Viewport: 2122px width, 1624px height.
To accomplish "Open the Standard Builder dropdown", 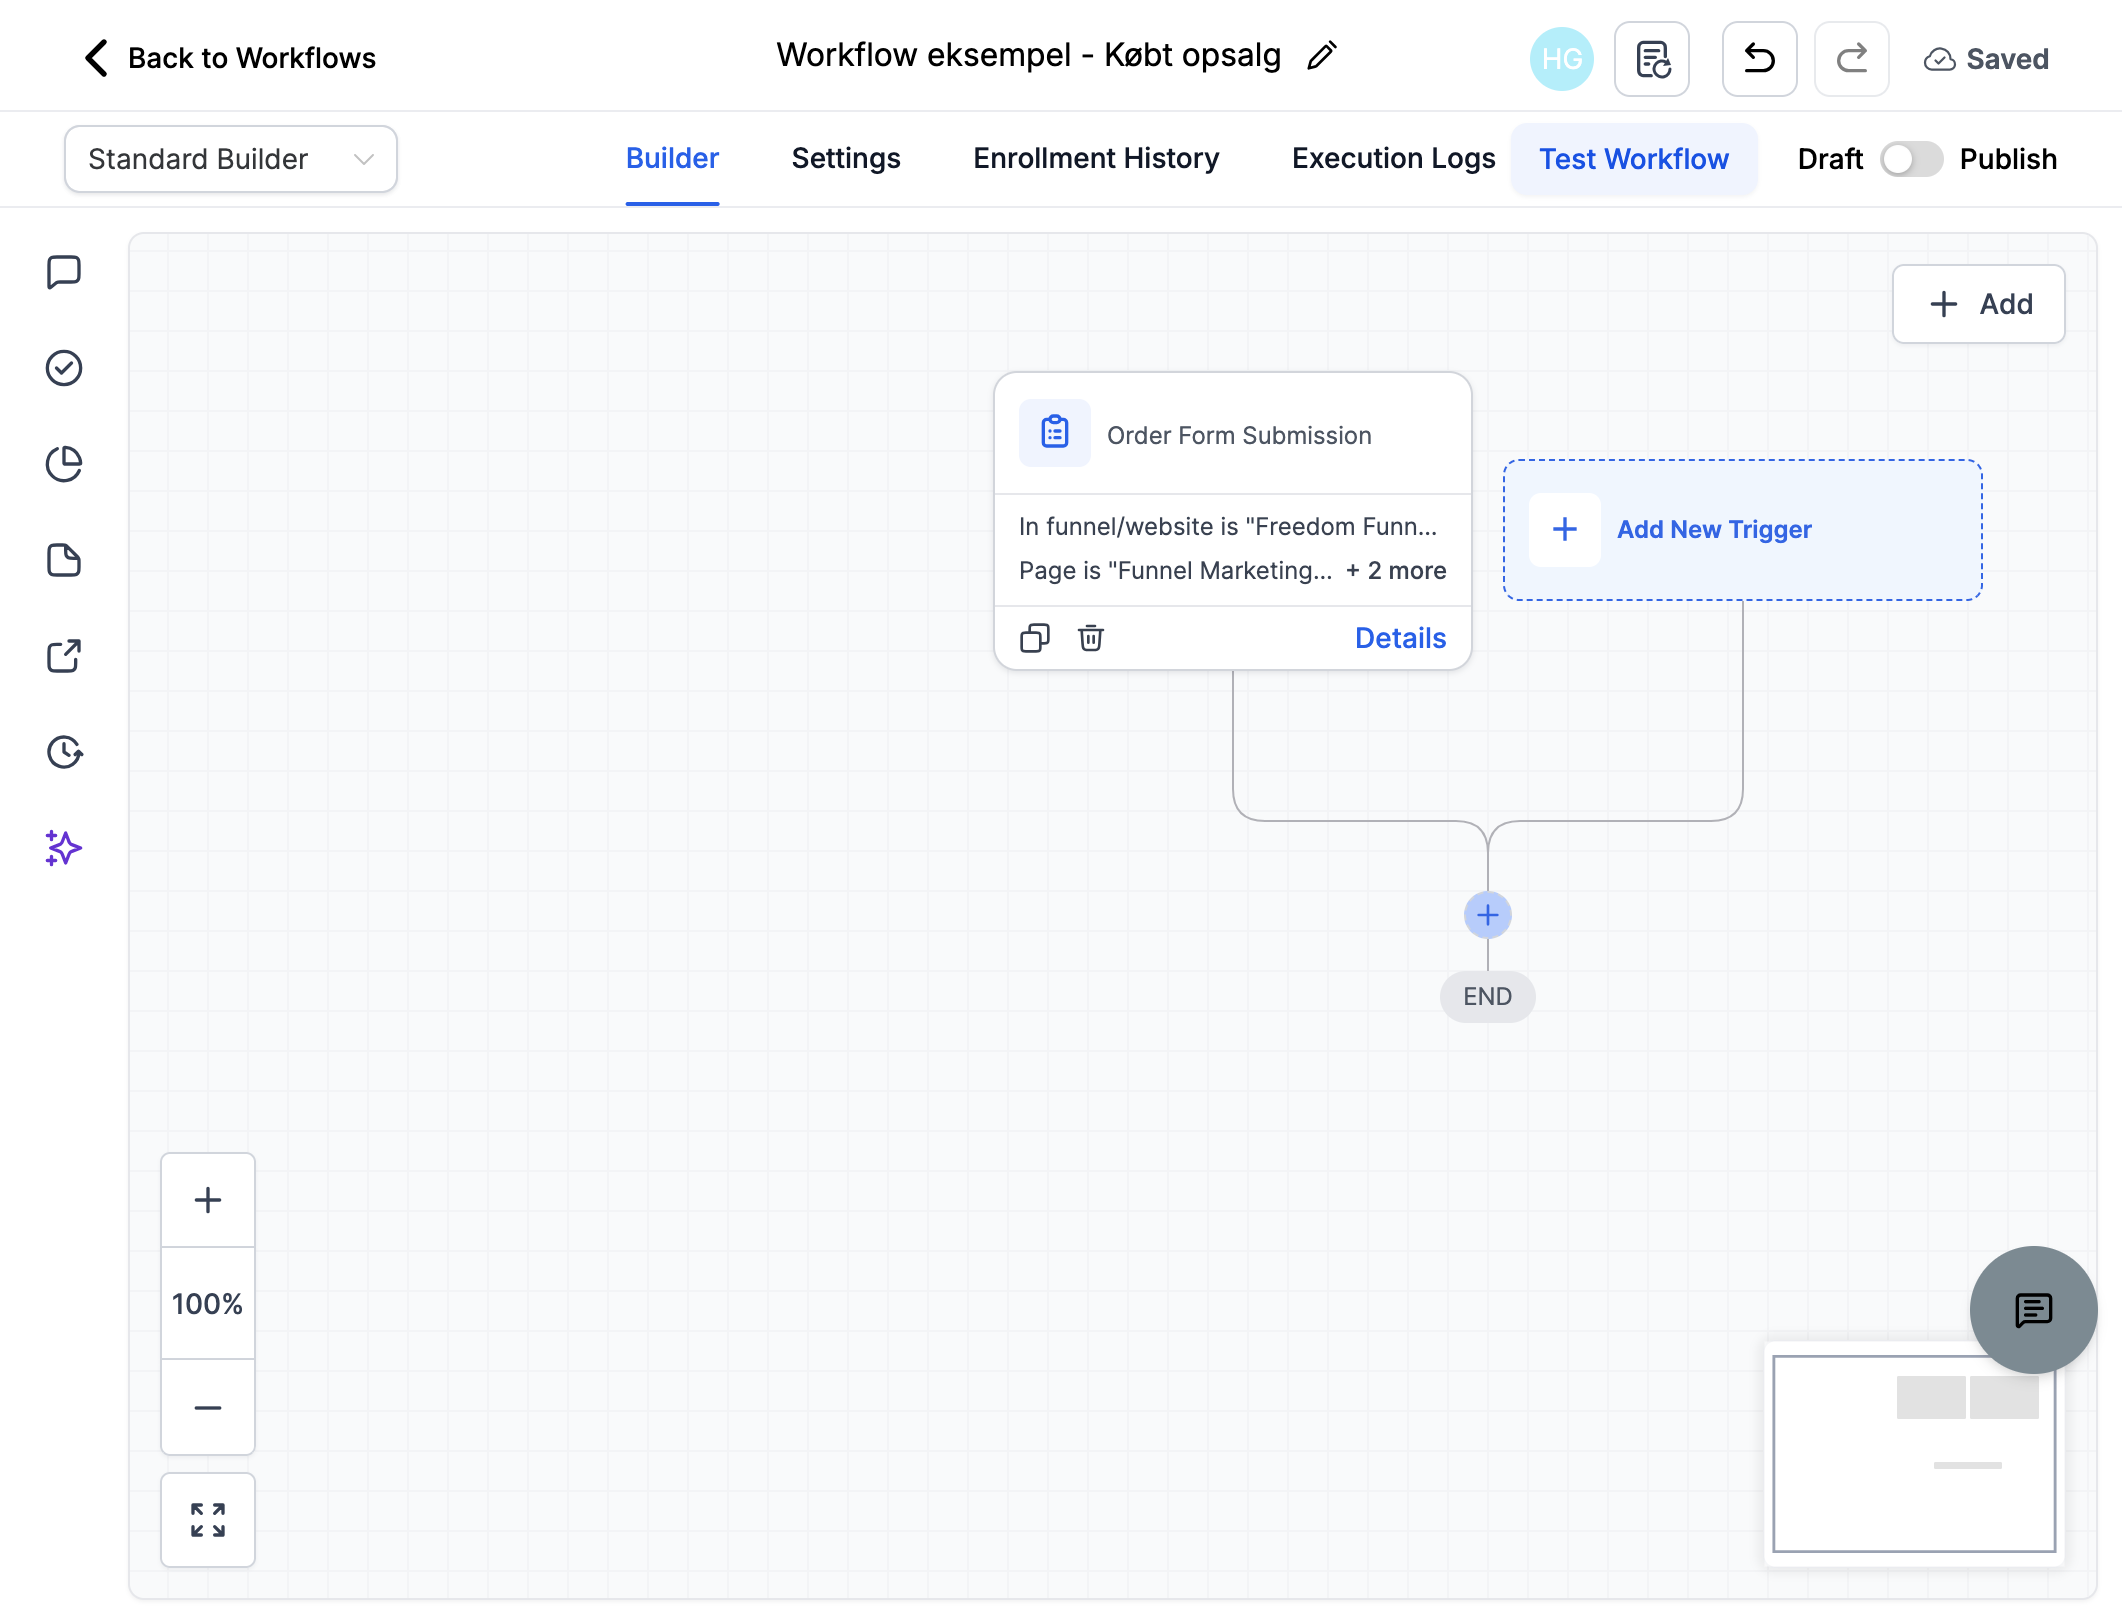I will [231, 159].
